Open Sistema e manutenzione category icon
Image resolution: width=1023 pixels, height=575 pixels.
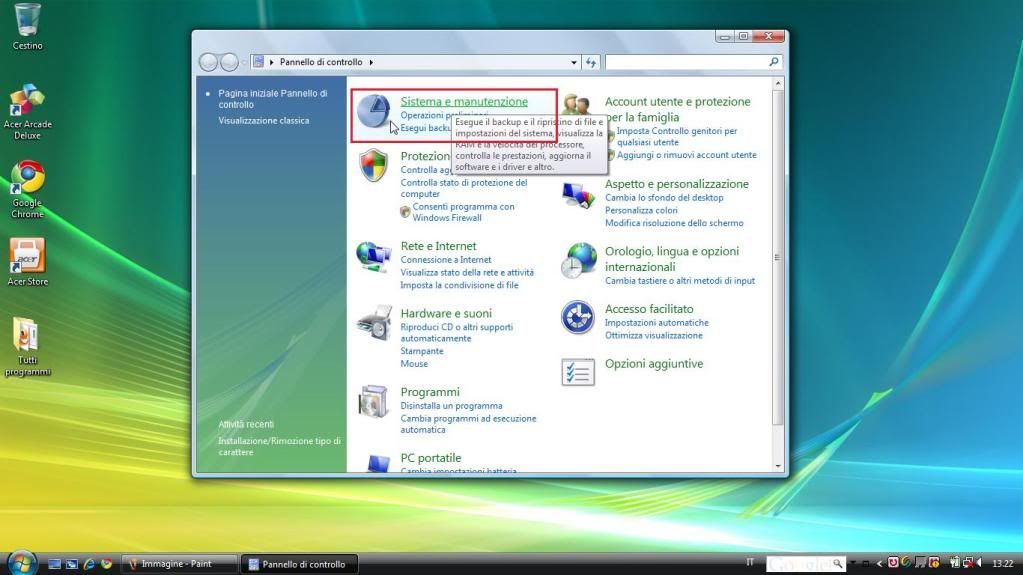click(374, 112)
